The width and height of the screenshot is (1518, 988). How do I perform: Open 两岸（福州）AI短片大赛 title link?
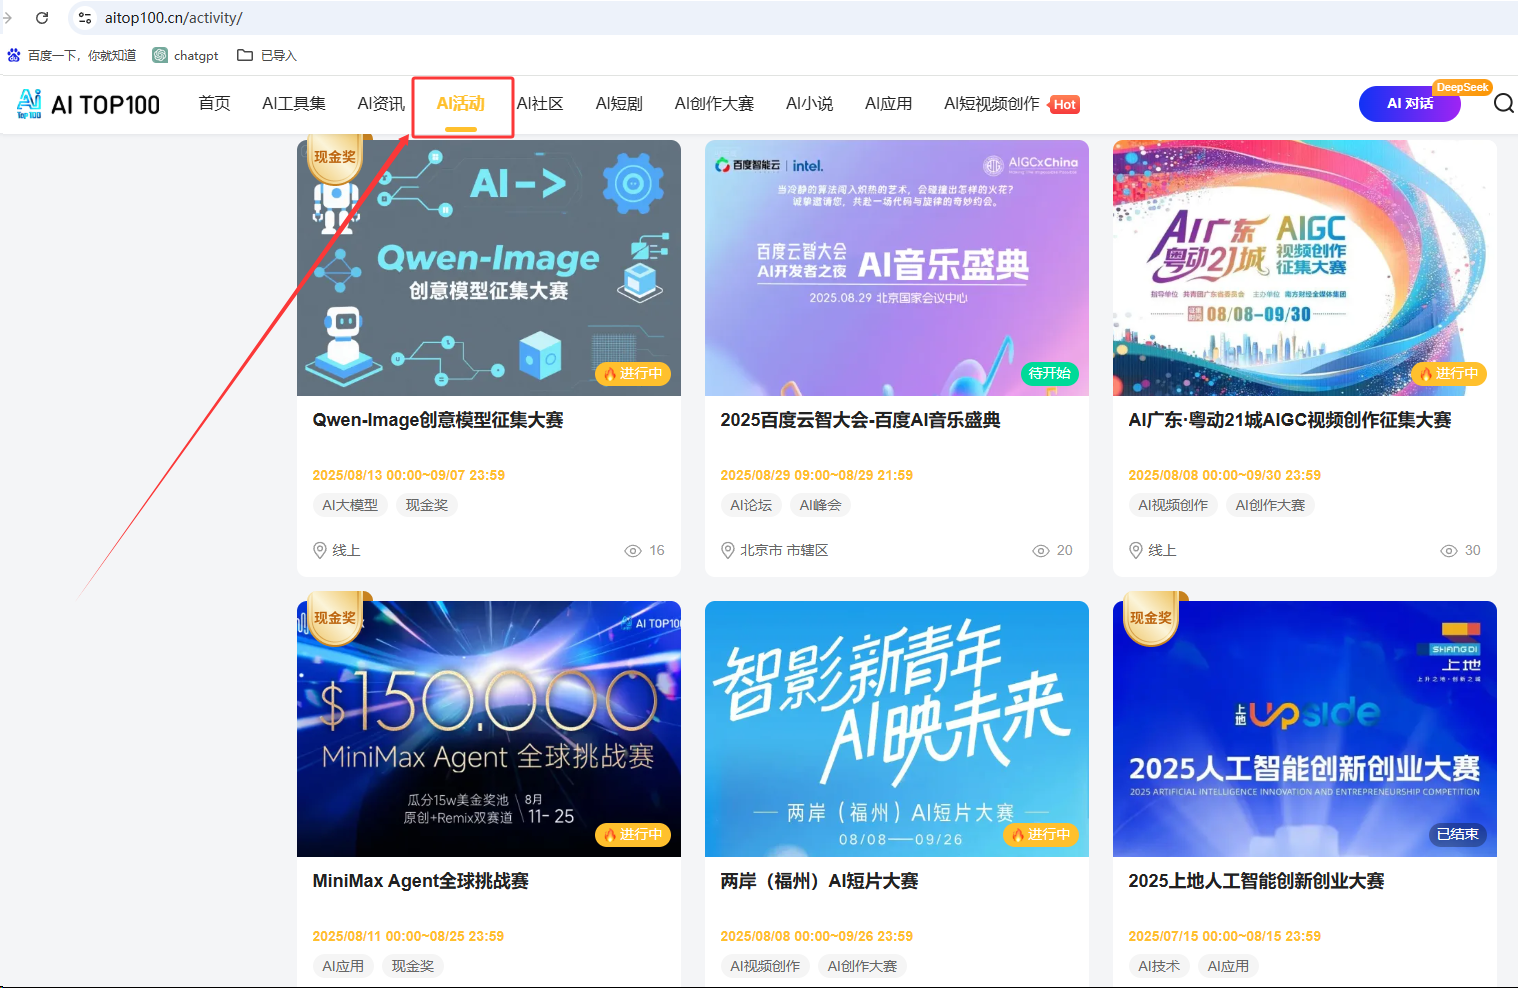click(819, 882)
